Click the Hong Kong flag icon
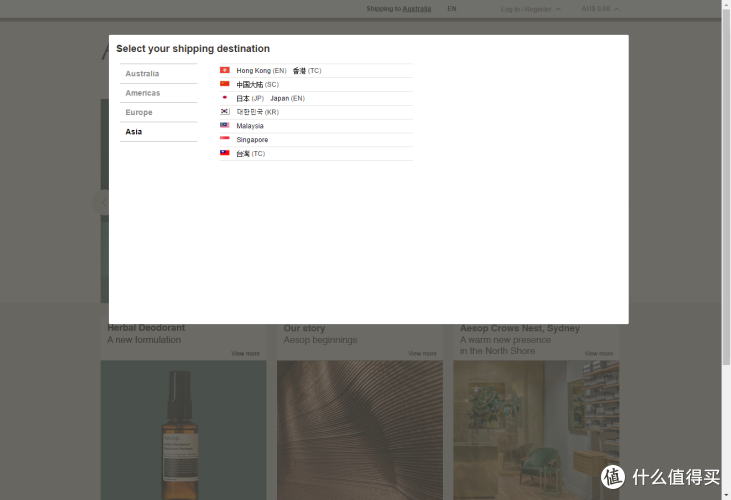This screenshot has width=731, height=500. click(x=225, y=71)
